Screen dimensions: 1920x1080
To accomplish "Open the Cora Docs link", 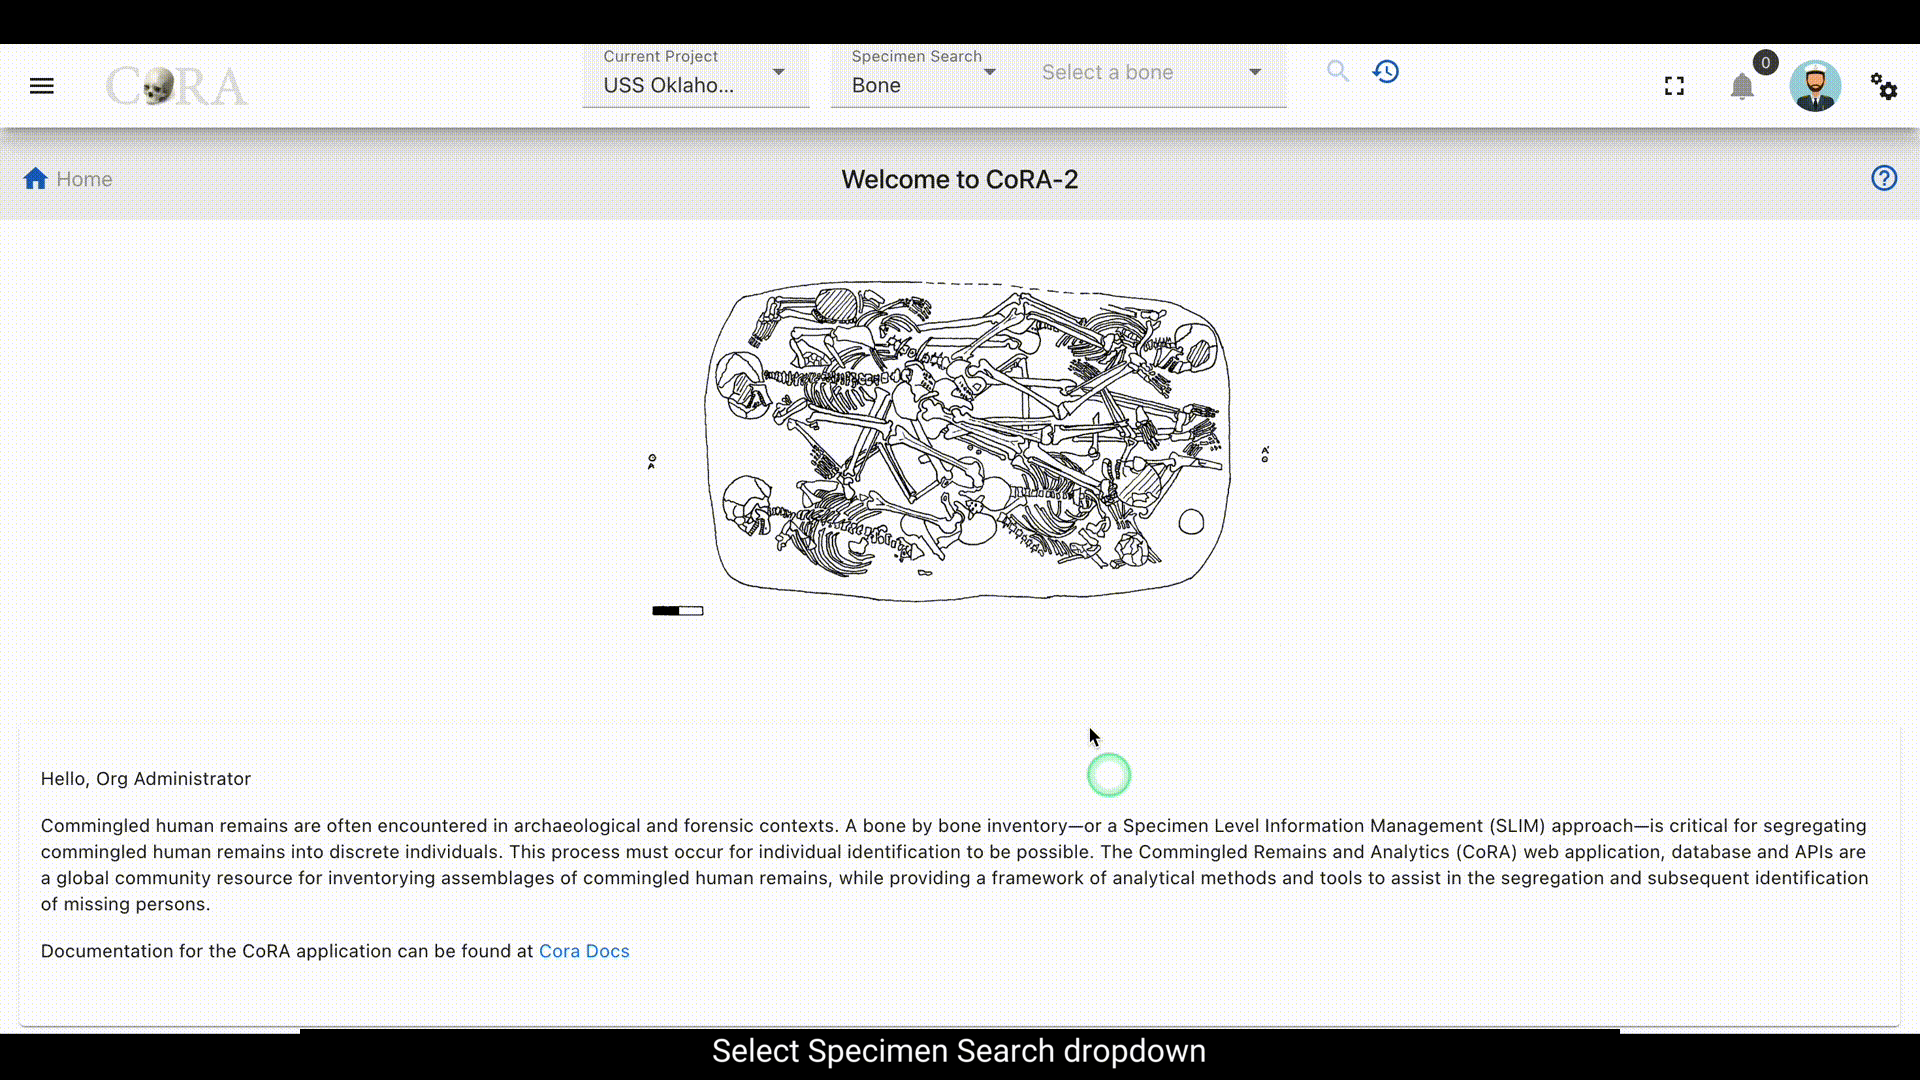I will tap(584, 951).
